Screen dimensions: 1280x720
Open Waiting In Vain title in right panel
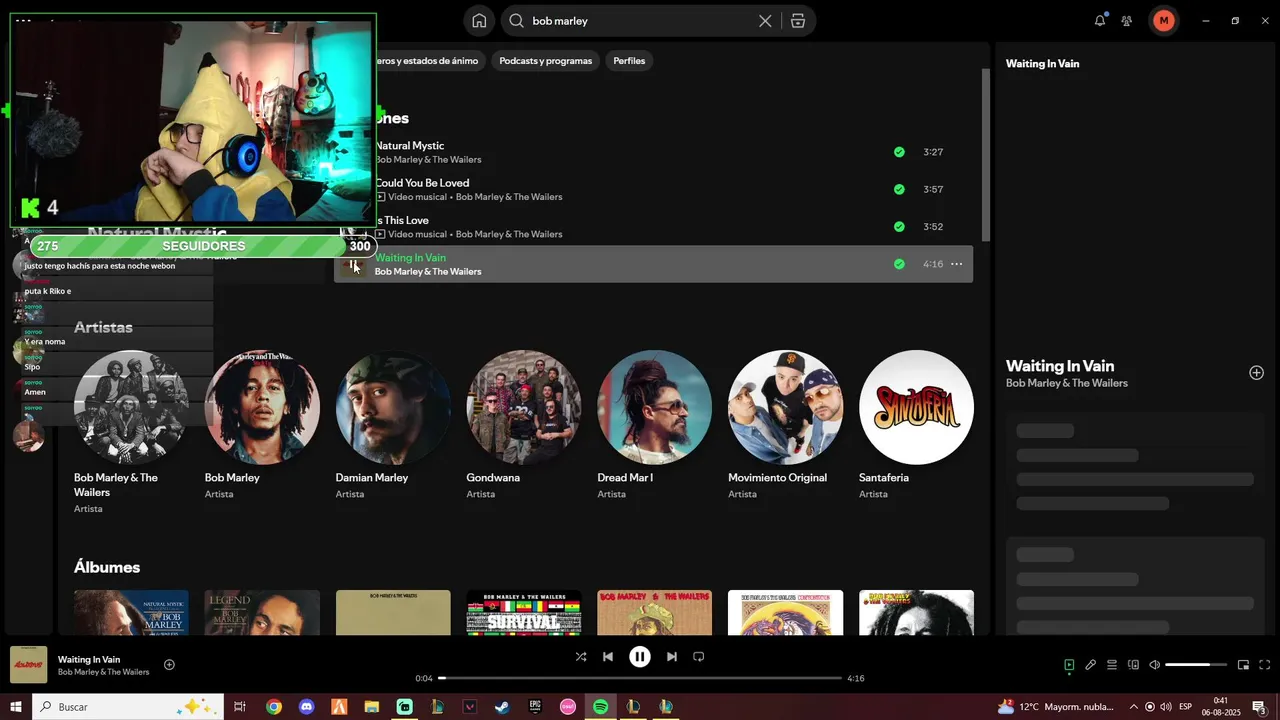point(1060,366)
